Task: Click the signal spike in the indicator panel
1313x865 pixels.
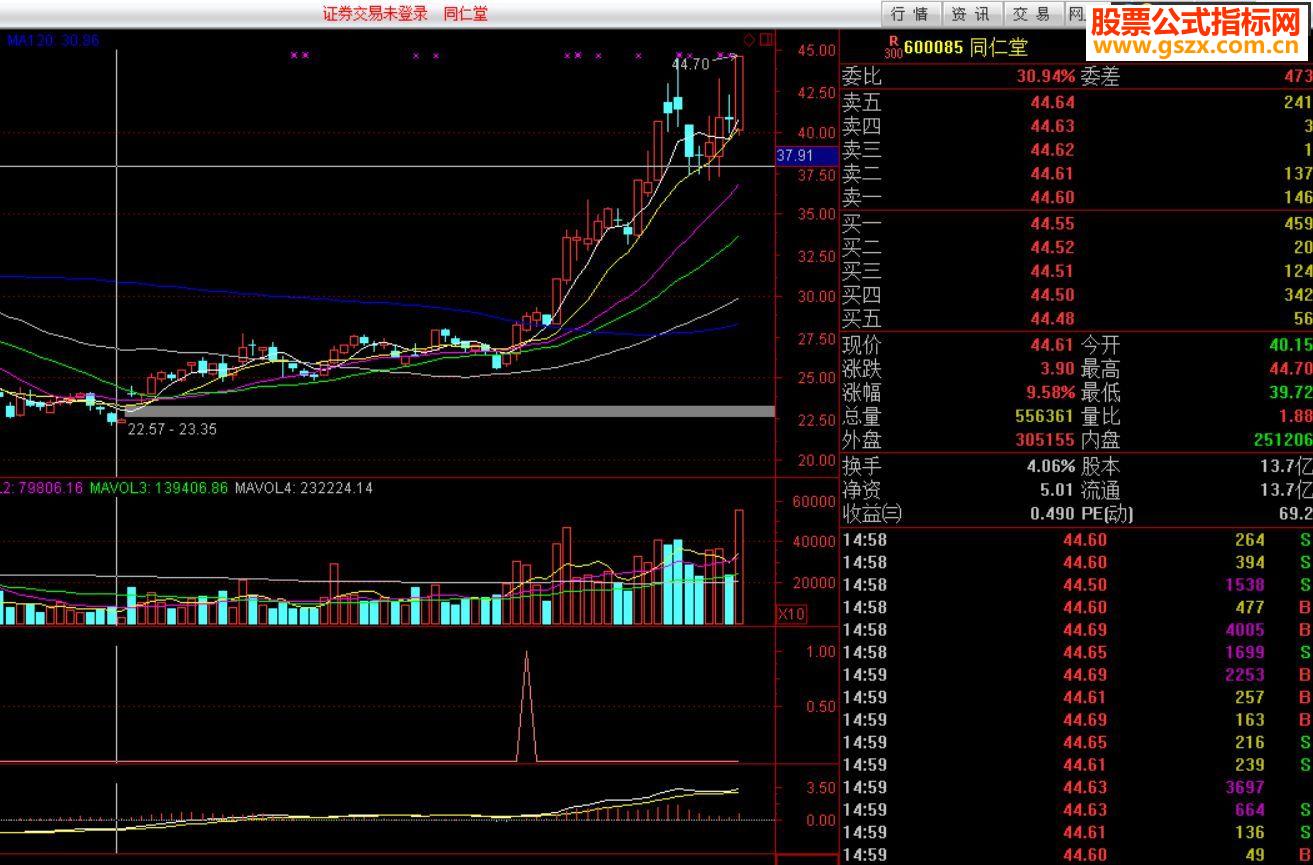Action: [527, 706]
